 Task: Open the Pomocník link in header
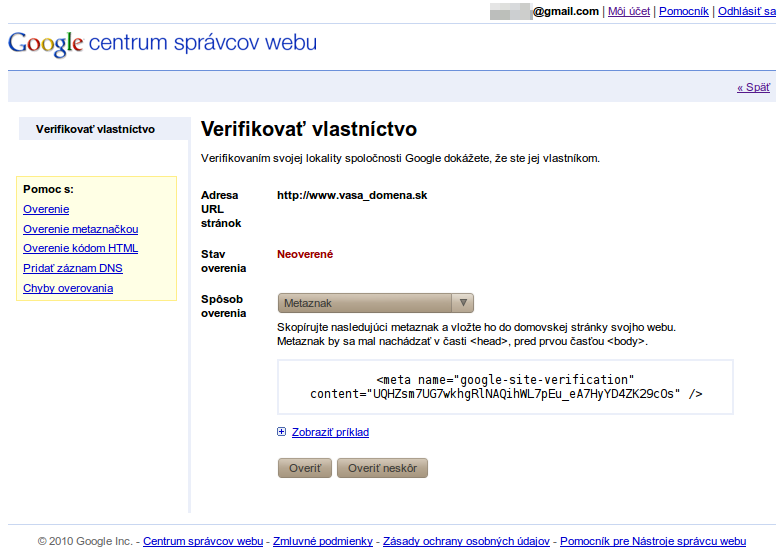(684, 11)
